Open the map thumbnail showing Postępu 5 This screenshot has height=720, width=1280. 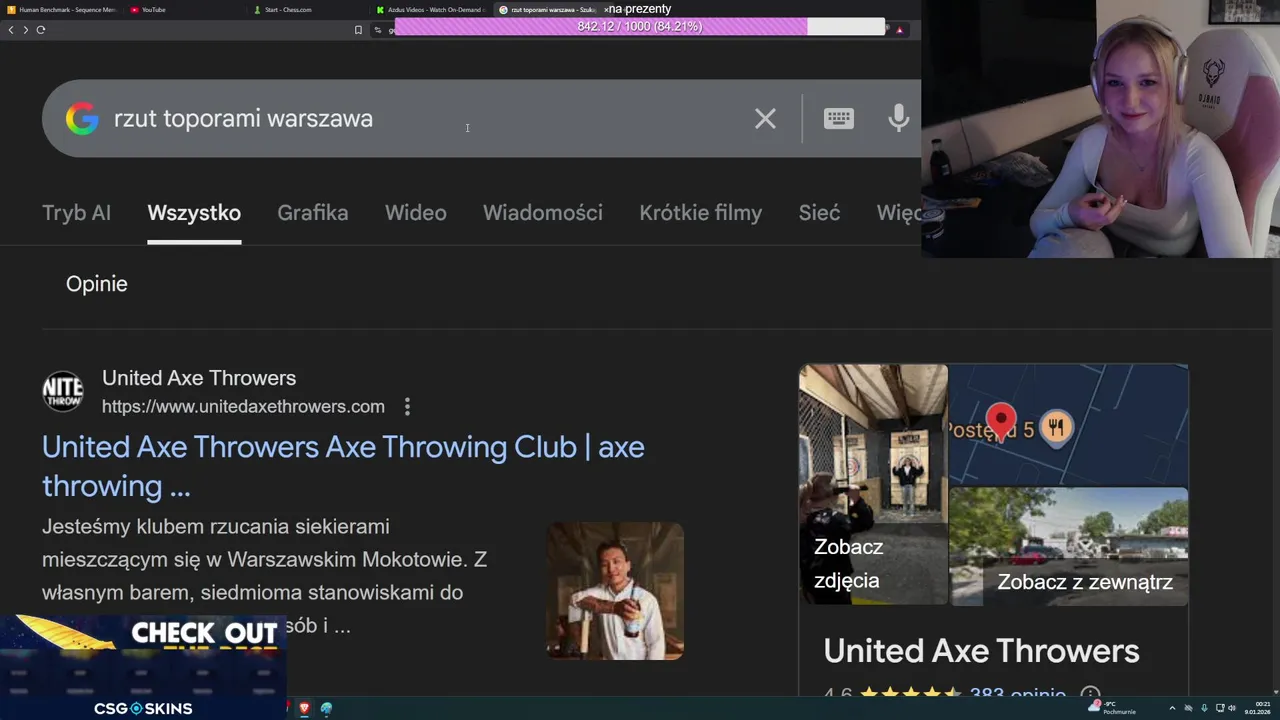point(1068,425)
